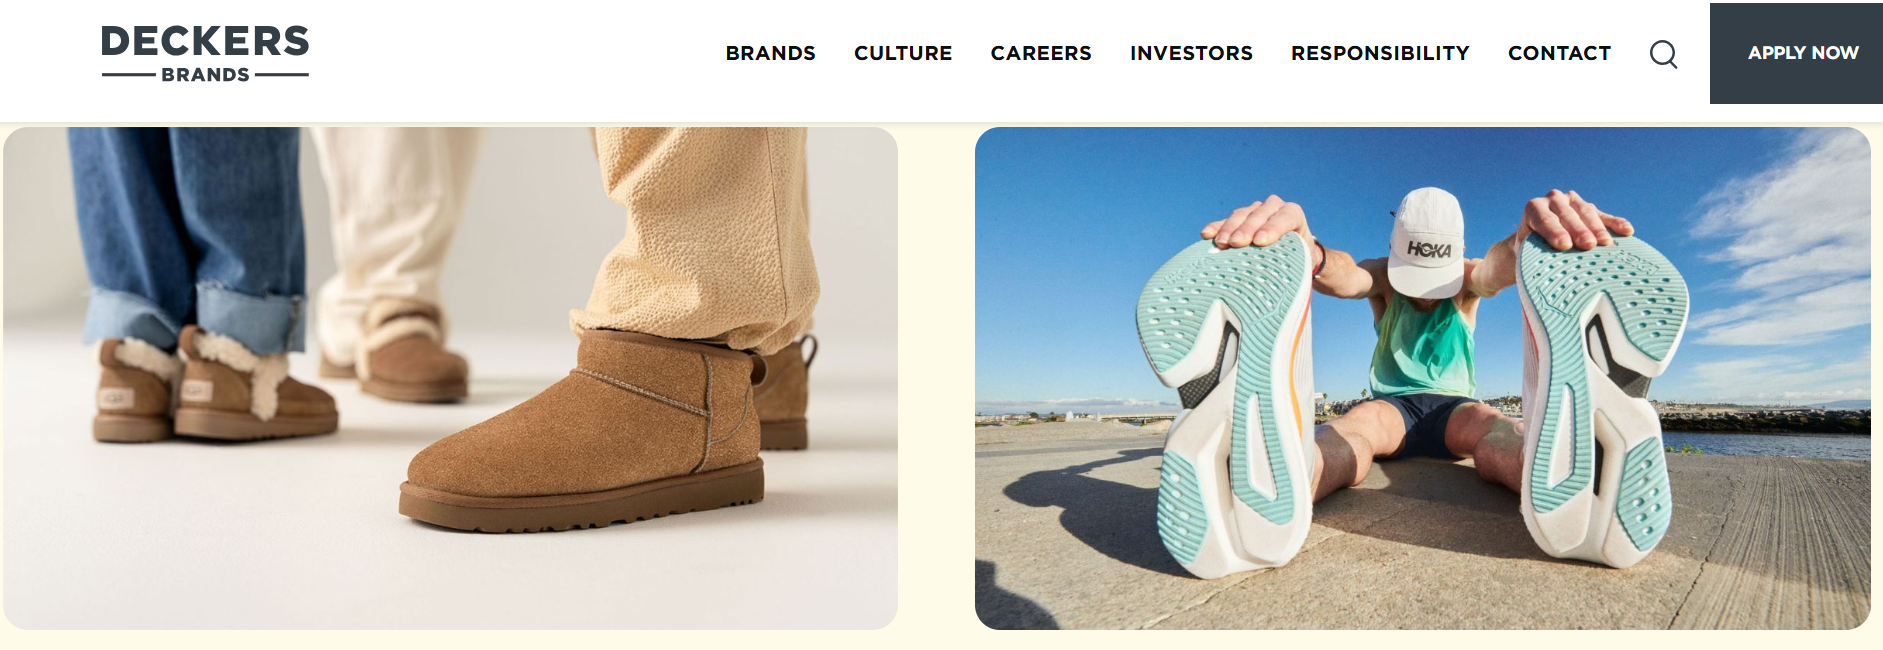Image resolution: width=1883 pixels, height=650 pixels.
Task: Click the HOKA logo on the white cap
Action: [1429, 249]
